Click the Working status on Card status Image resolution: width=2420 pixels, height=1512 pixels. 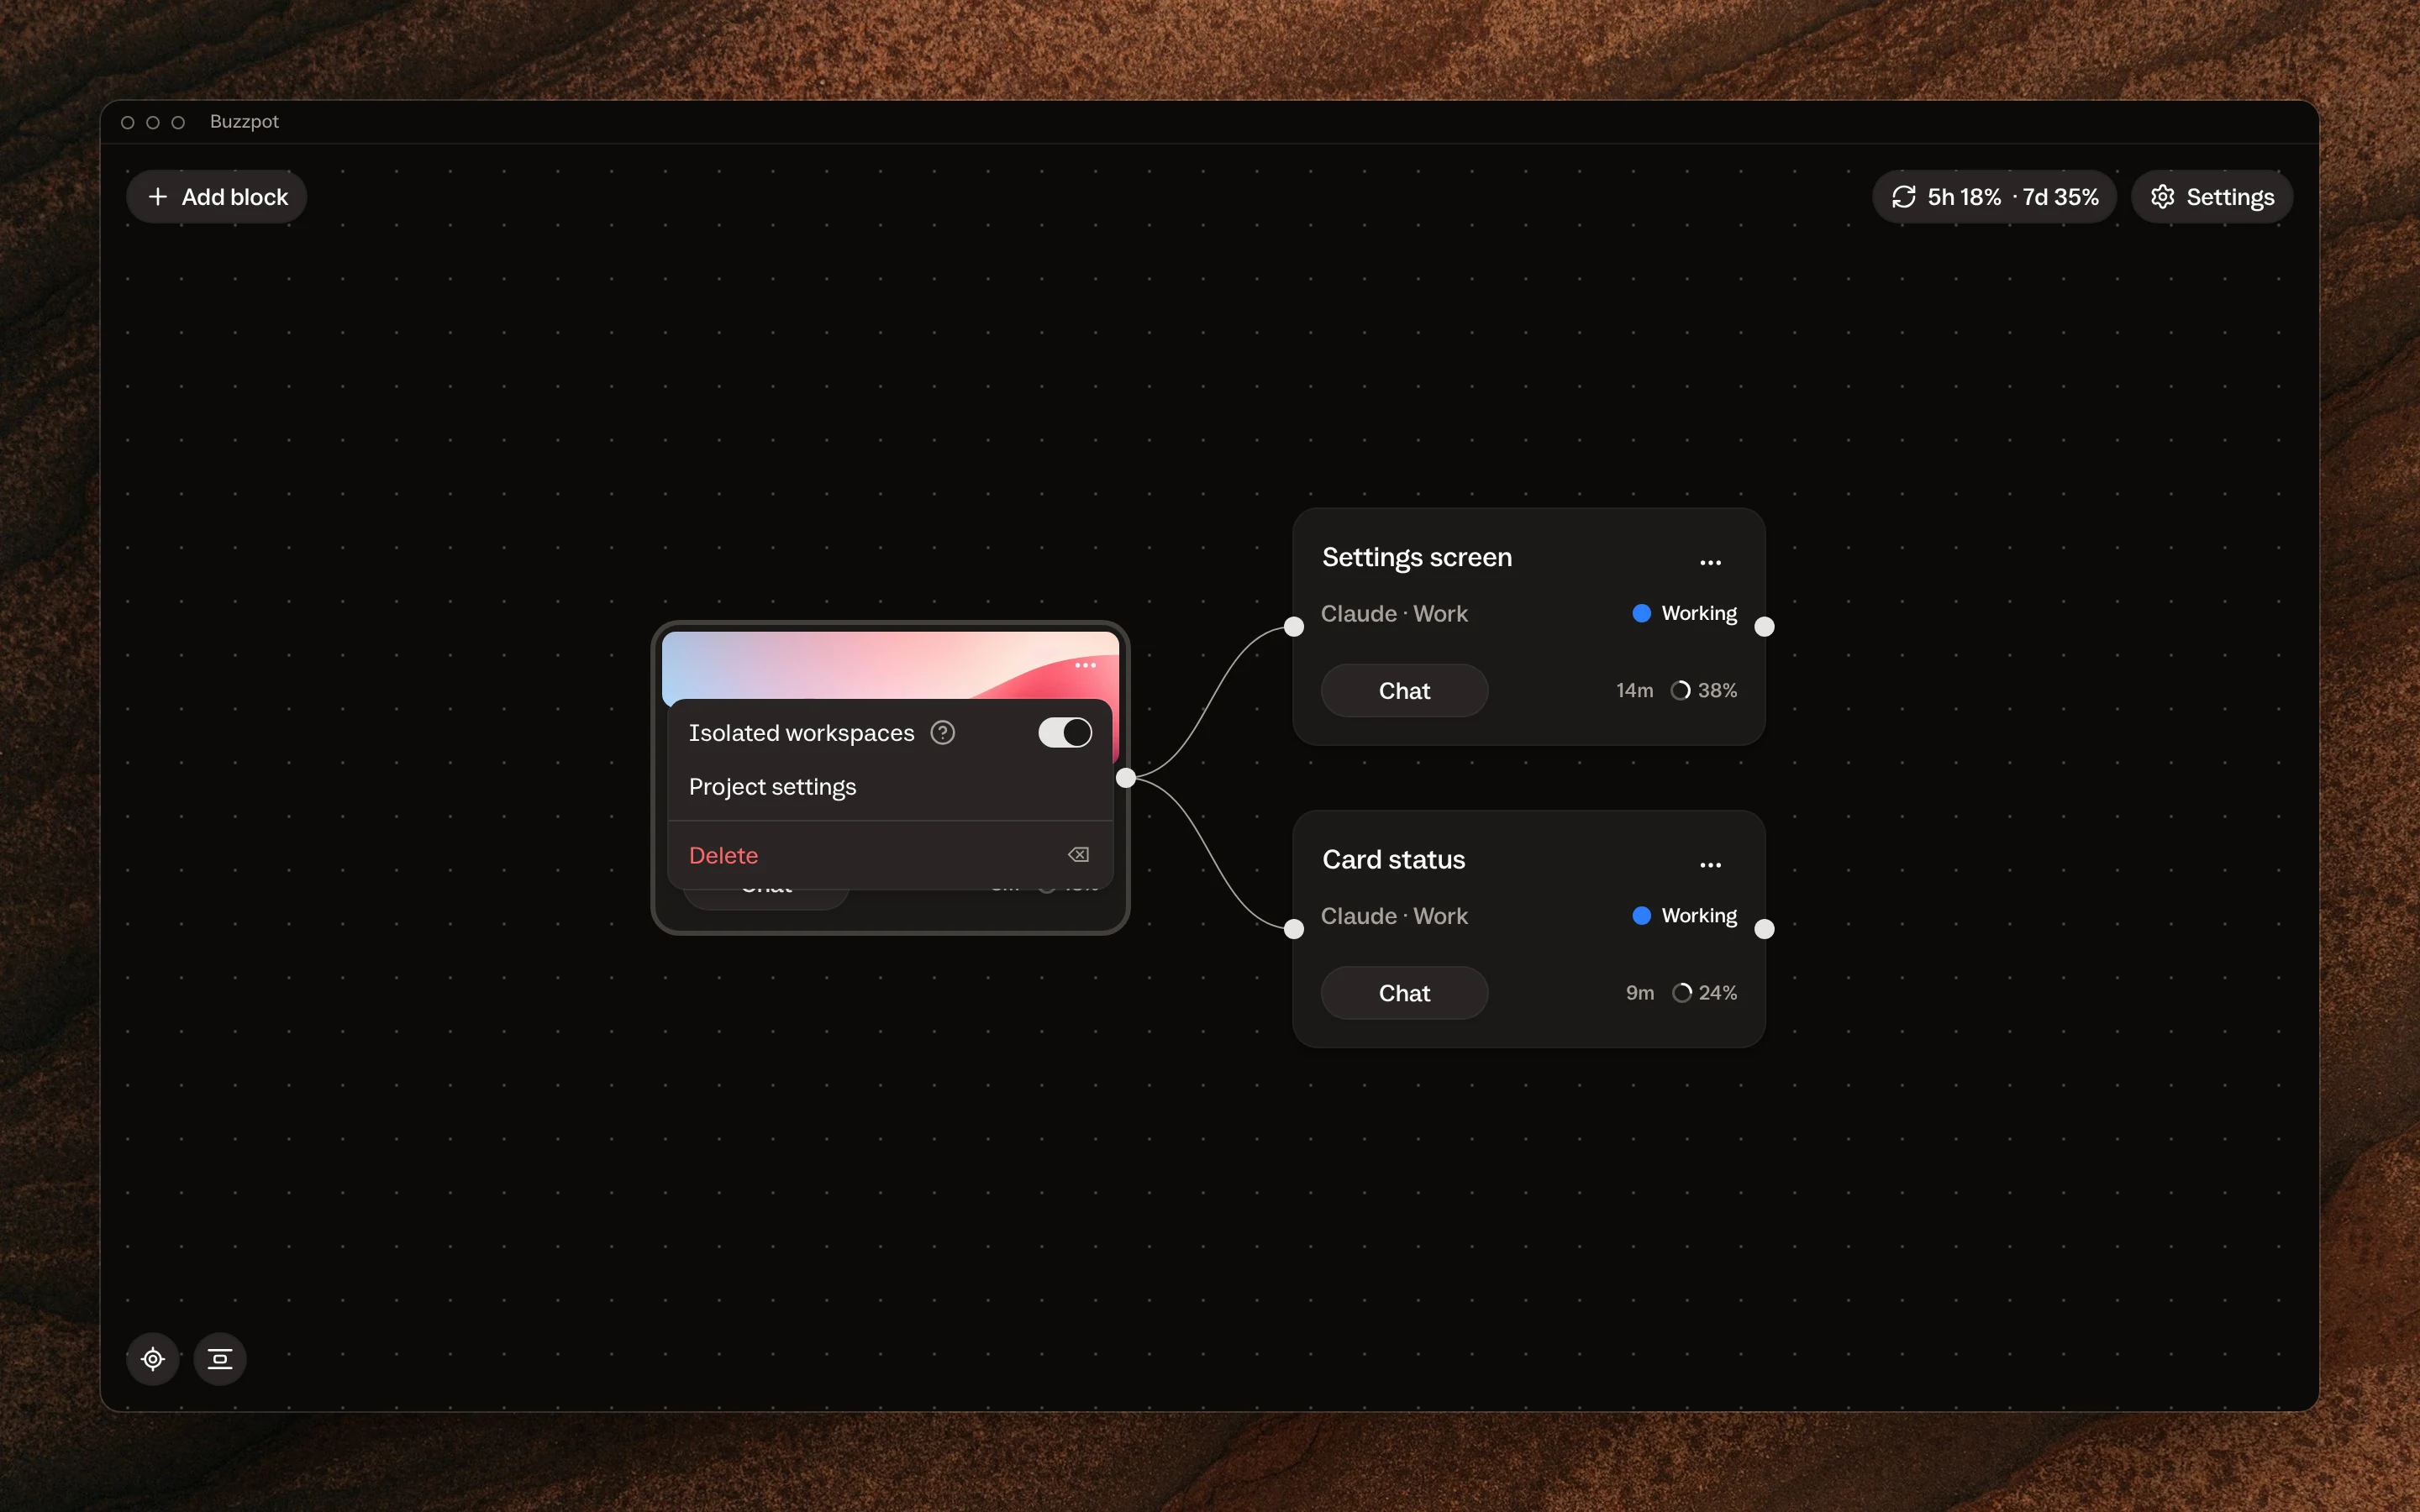[x=1685, y=916]
